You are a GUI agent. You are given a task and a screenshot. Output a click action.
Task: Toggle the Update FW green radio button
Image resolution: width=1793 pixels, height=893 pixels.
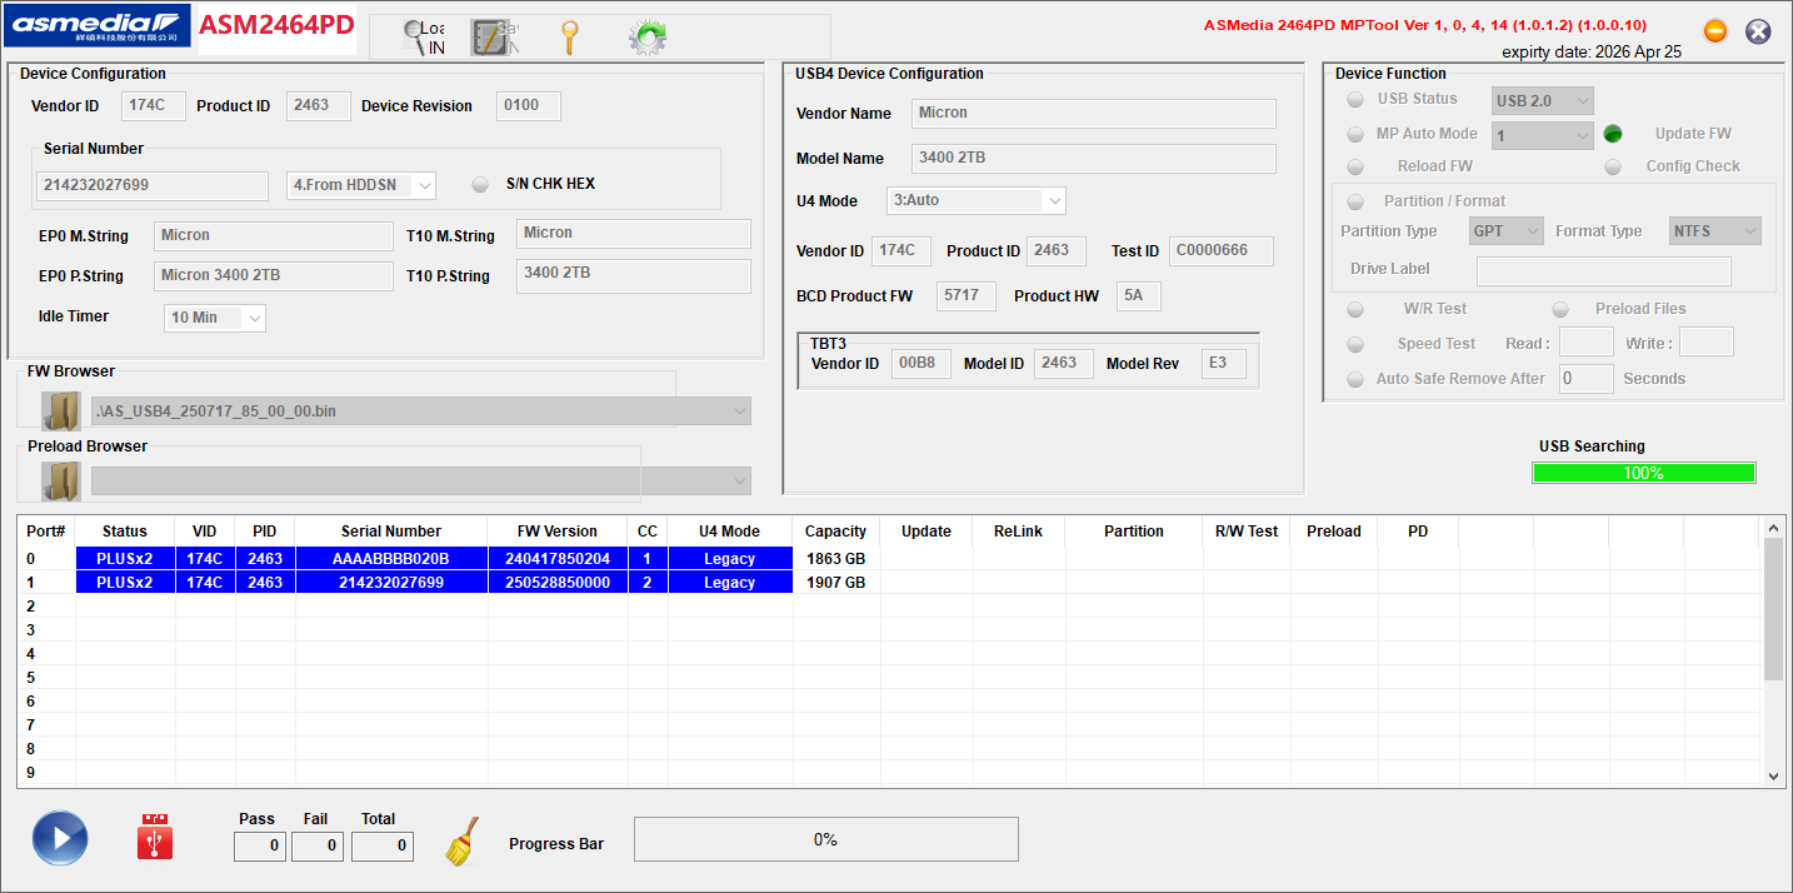point(1613,133)
